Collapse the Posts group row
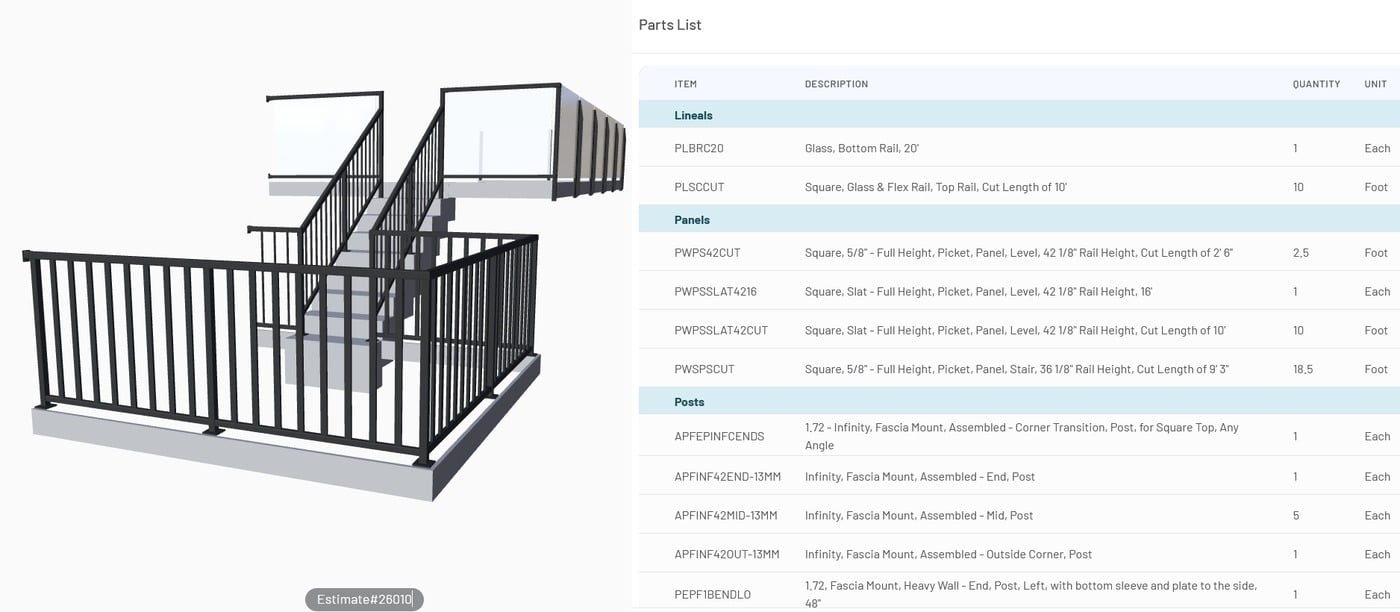 (x=689, y=402)
